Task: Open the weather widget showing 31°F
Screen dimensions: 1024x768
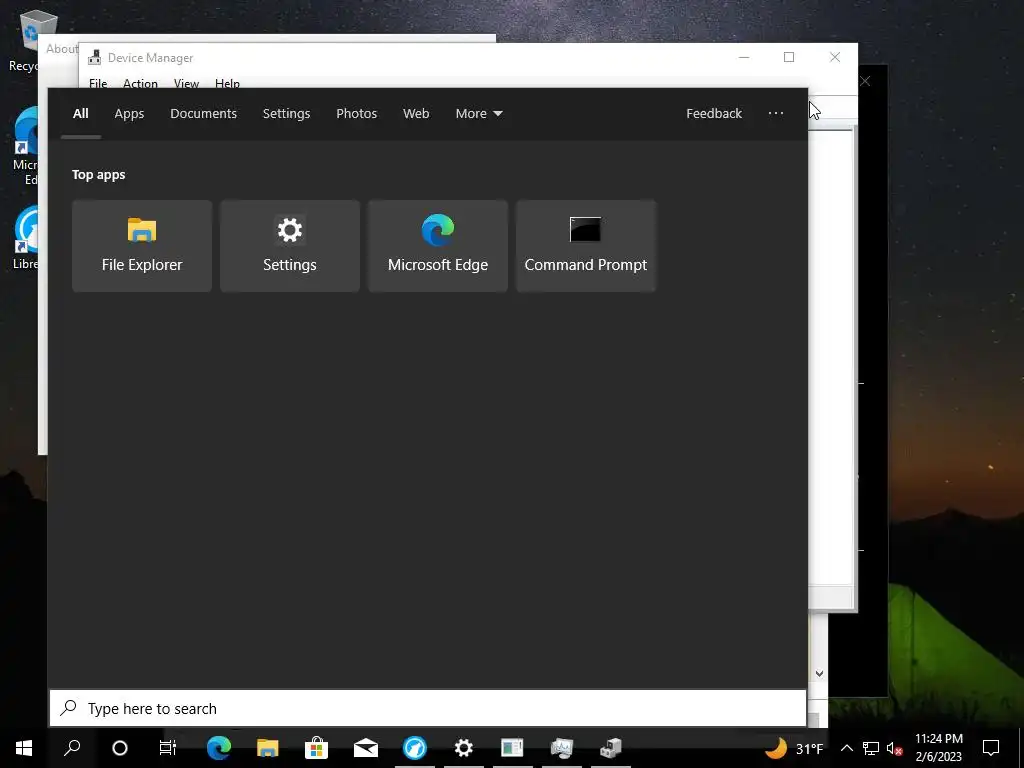Action: [x=793, y=748]
